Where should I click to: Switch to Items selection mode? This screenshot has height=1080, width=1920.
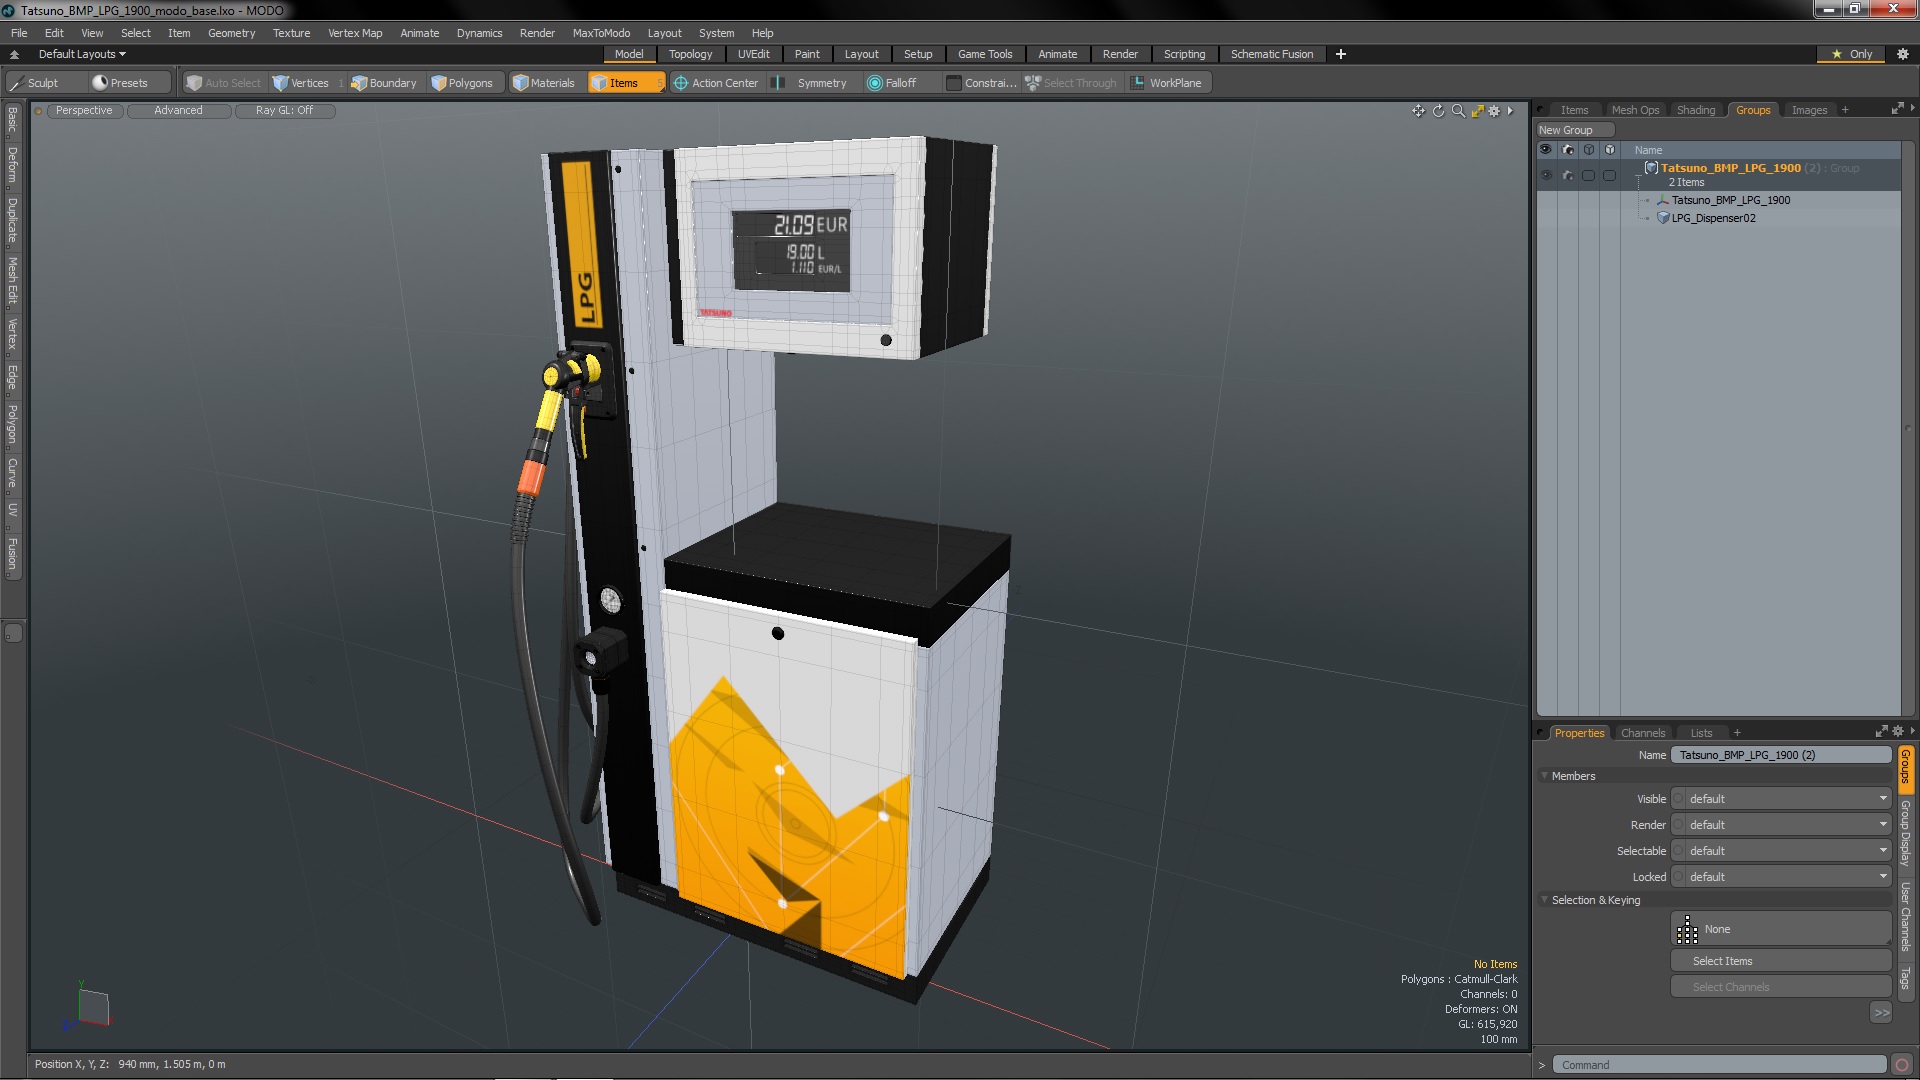(625, 83)
